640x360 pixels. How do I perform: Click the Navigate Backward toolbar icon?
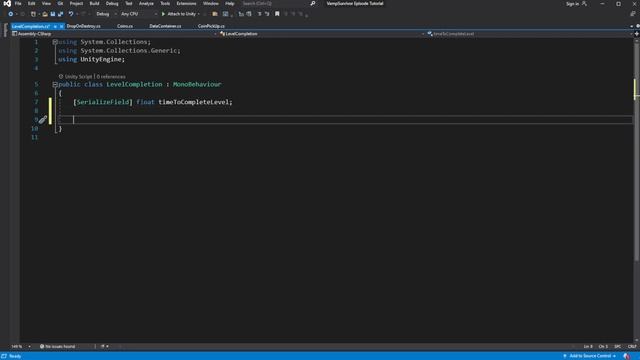pos(11,14)
